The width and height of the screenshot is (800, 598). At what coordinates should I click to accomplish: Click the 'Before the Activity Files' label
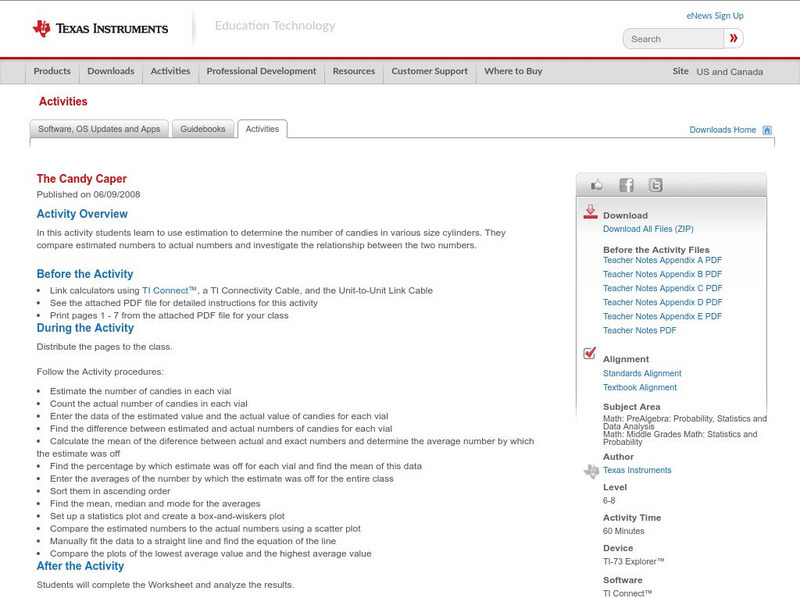click(656, 250)
